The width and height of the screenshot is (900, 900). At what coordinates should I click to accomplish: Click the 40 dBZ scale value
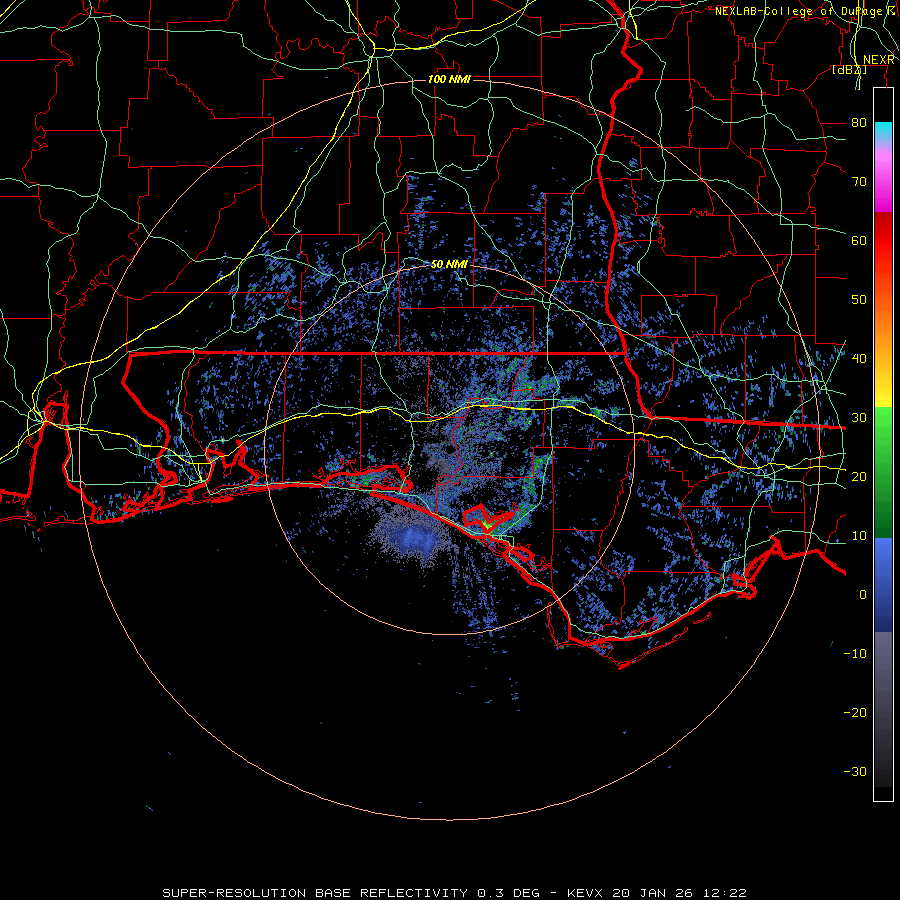click(x=859, y=358)
